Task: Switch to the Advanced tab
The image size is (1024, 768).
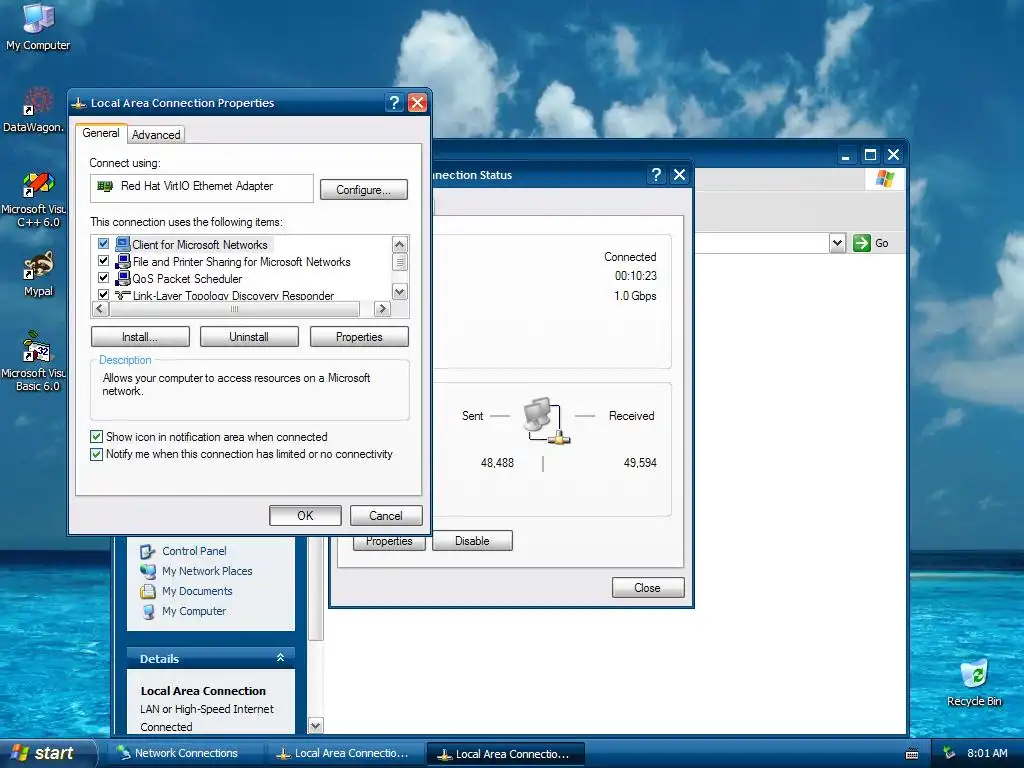Action: point(156,135)
